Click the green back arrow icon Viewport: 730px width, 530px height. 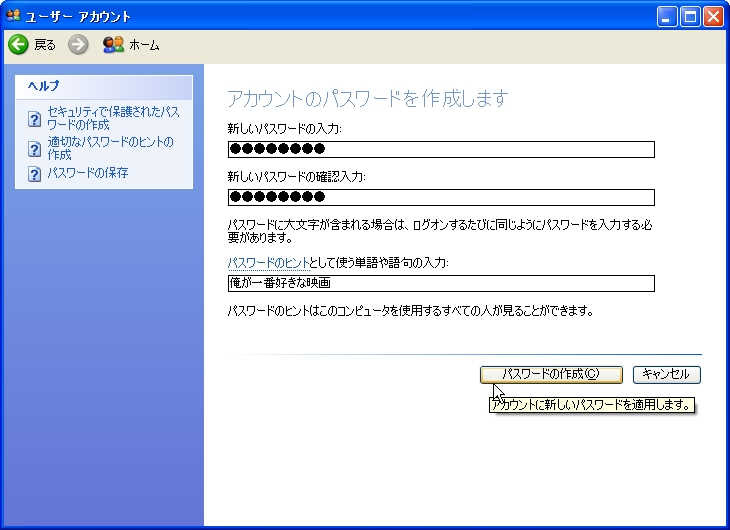tap(19, 45)
